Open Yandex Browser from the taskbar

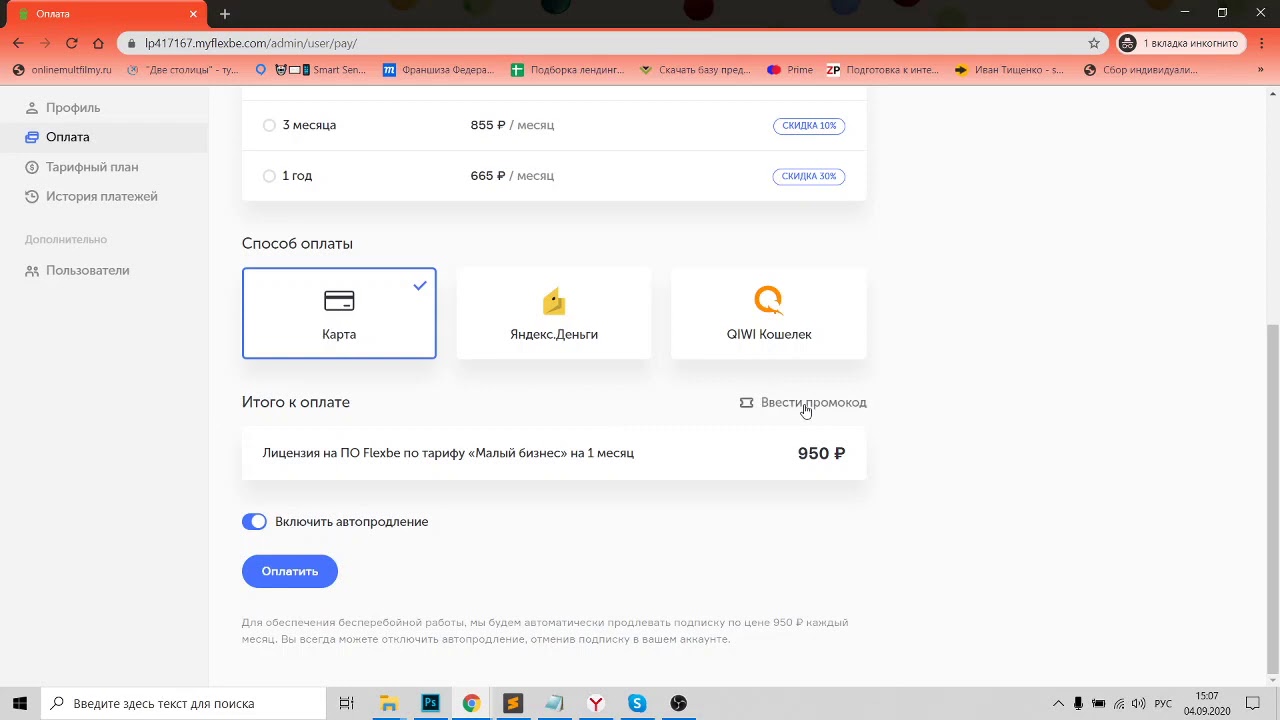point(596,703)
